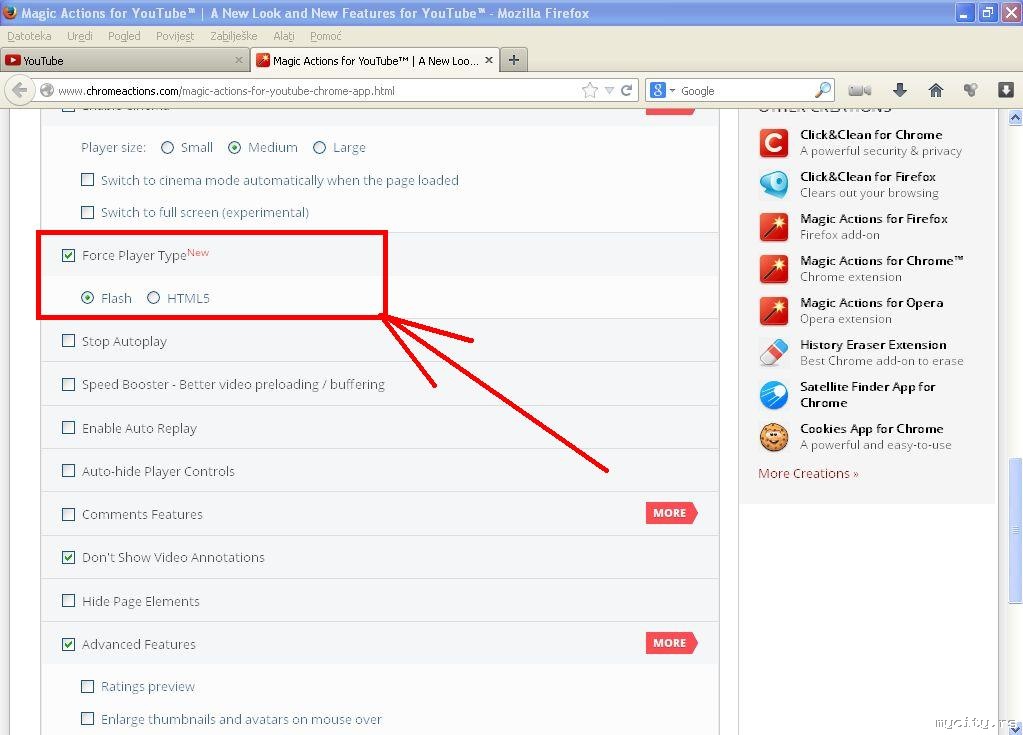
Task: Enable automatic cinema mode on page load
Action: [x=87, y=179]
